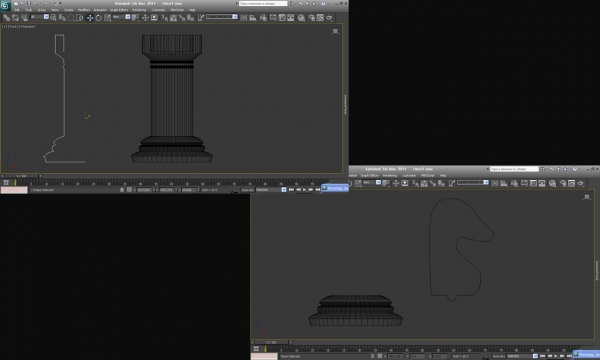The image size is (600, 360).
Task: Toggle Angle Snap in knight window toolbar
Action: 424,184
